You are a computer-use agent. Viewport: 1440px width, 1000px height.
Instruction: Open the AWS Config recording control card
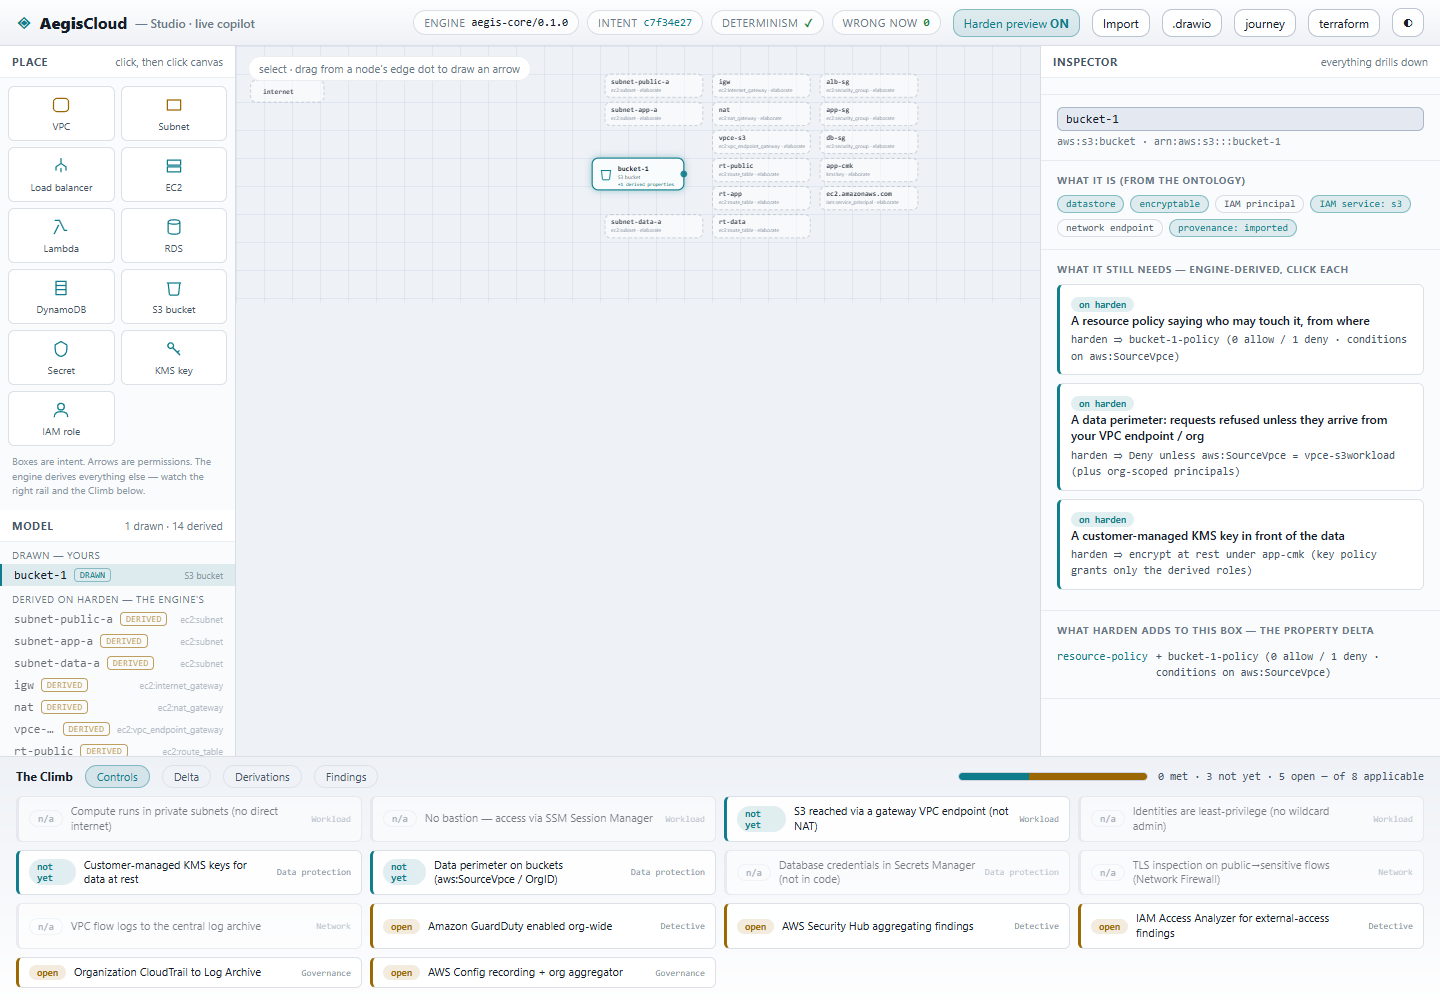543,973
